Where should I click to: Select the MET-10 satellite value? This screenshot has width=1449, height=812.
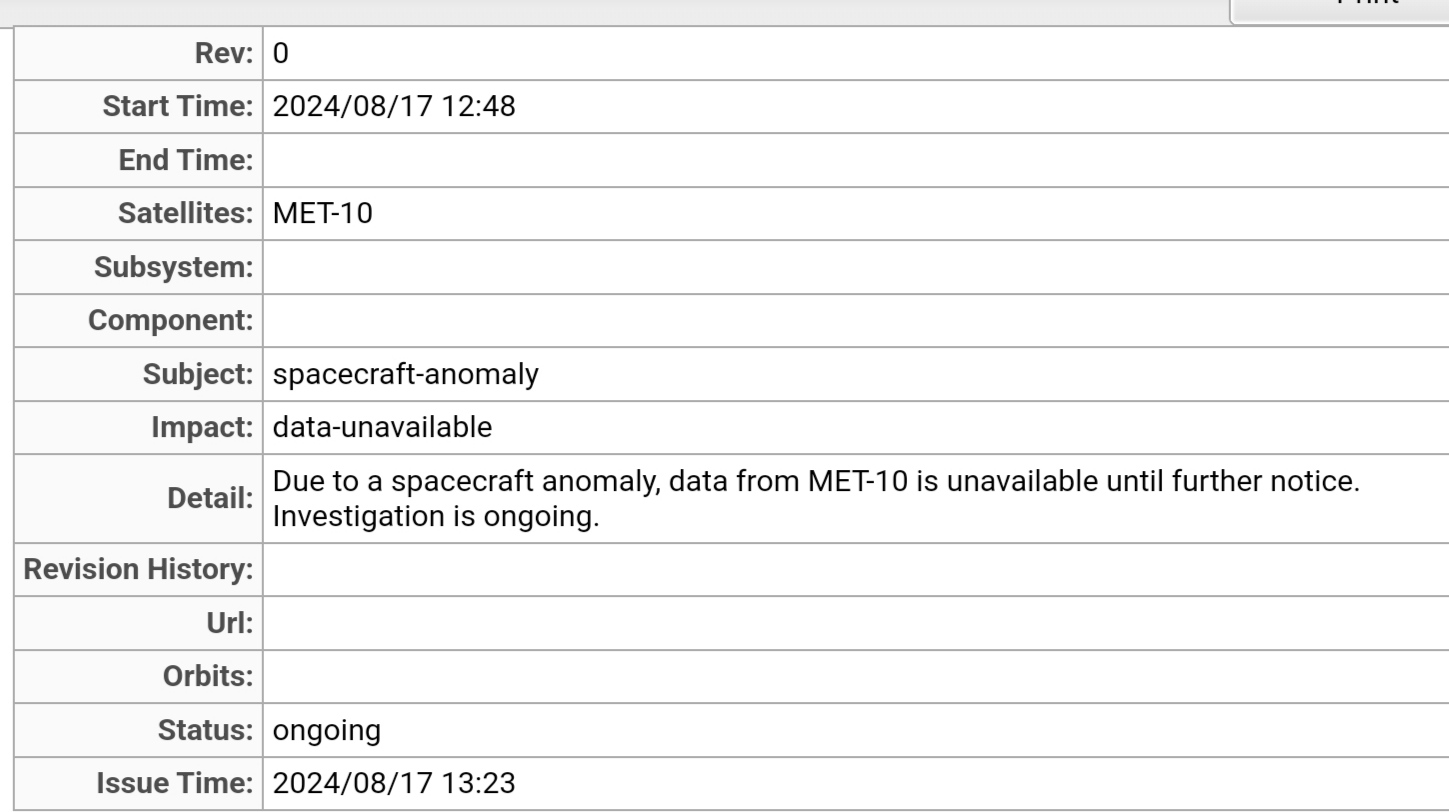(x=323, y=213)
